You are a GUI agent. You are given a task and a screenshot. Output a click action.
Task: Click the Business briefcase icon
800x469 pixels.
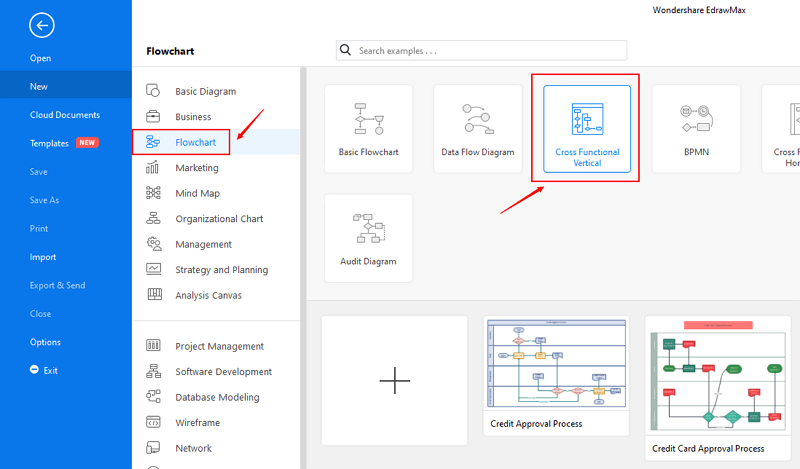tap(153, 116)
